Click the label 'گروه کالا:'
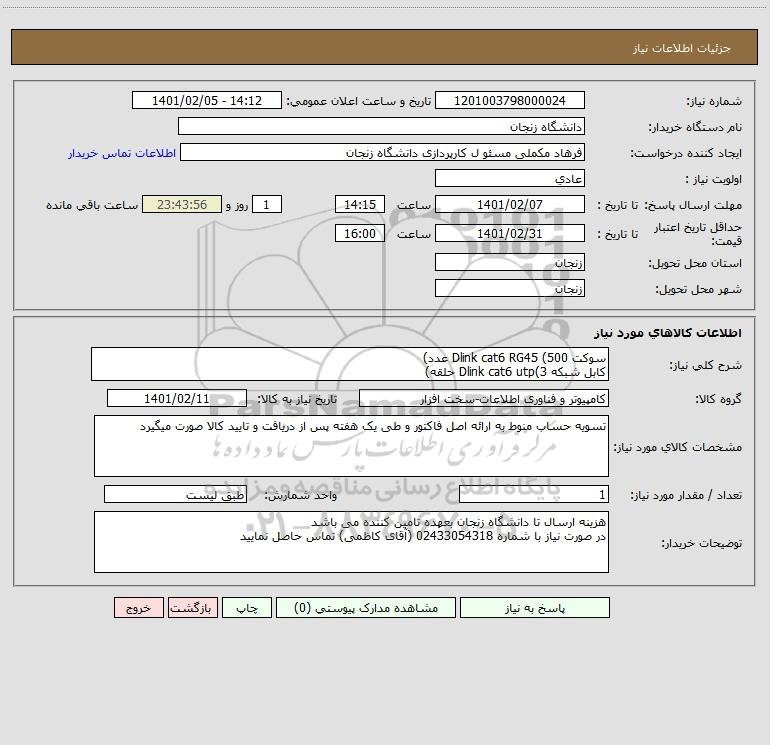 tap(718, 399)
